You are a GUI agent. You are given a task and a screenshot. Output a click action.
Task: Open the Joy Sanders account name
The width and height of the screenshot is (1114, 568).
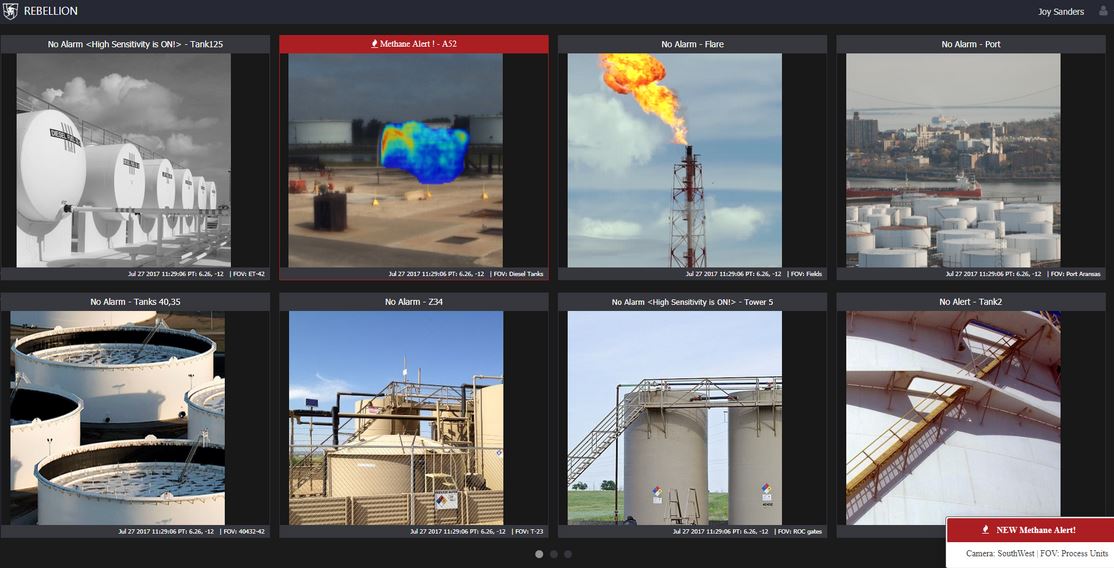pyautogui.click(x=1061, y=12)
